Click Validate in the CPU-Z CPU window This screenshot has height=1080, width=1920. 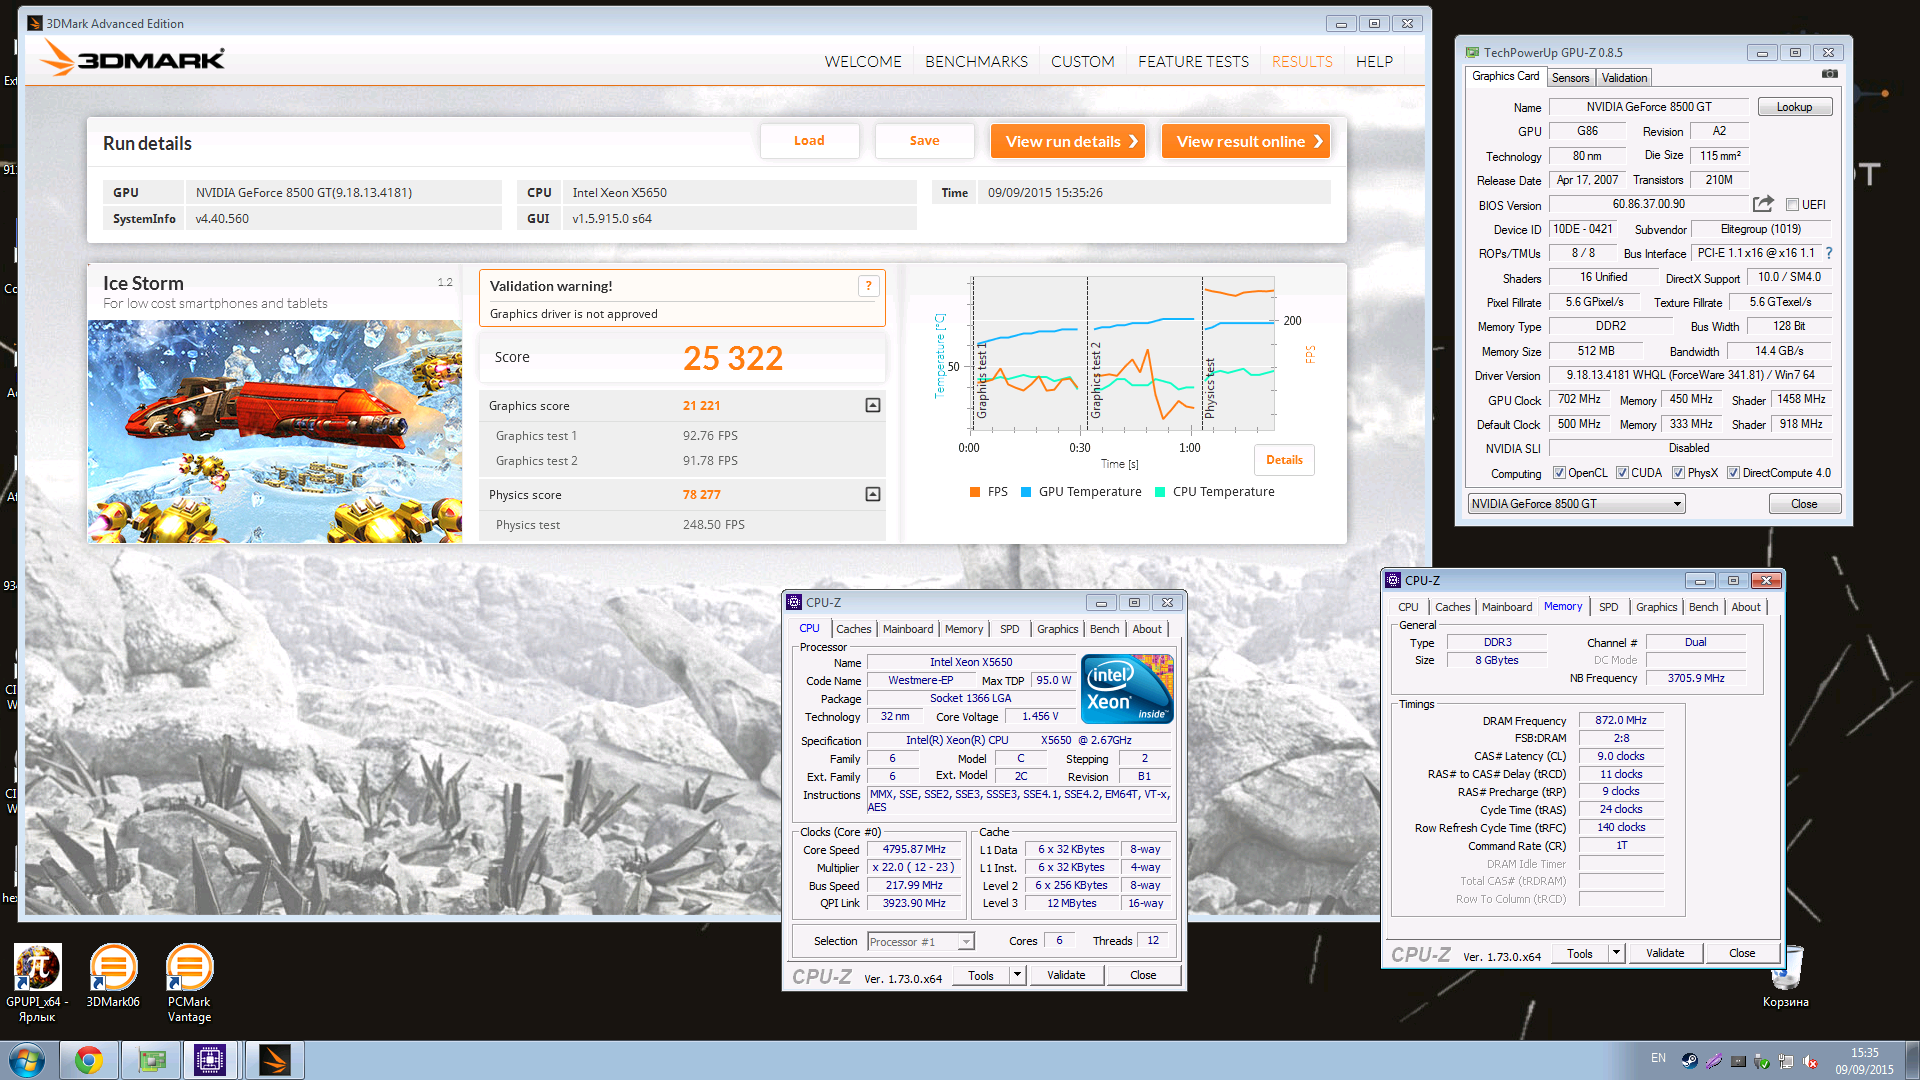tap(1066, 975)
